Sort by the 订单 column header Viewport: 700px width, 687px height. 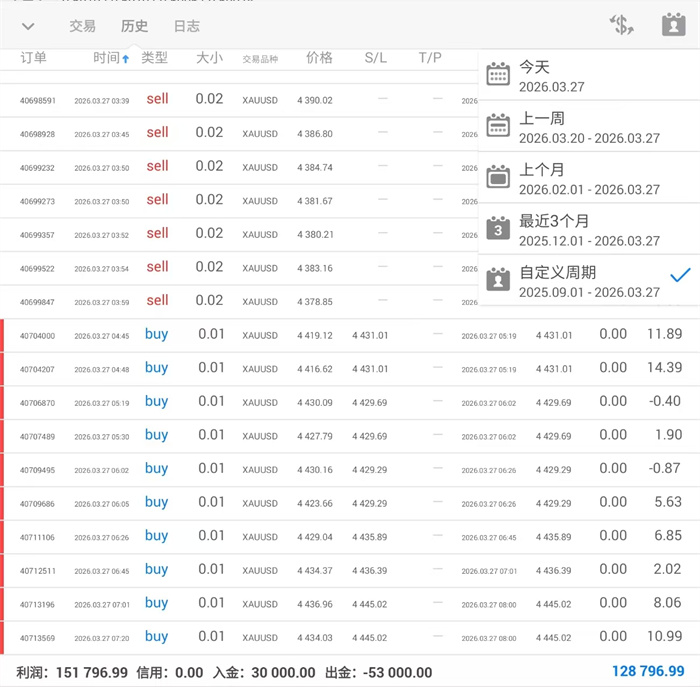pos(34,58)
